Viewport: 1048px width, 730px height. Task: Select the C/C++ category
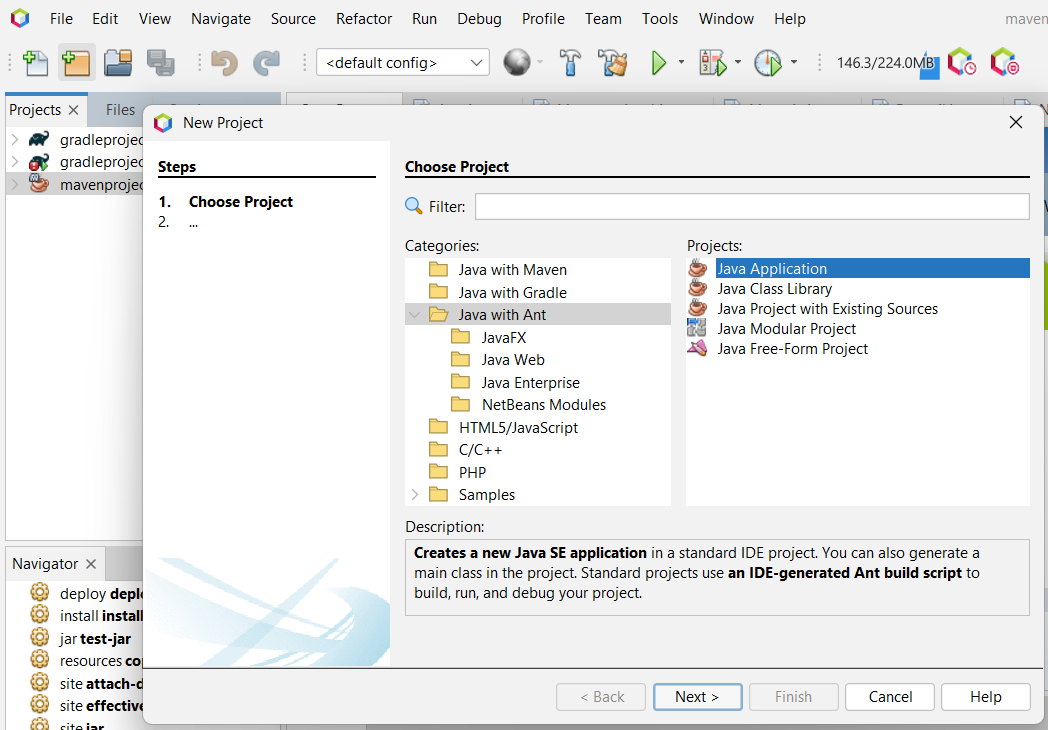[480, 450]
